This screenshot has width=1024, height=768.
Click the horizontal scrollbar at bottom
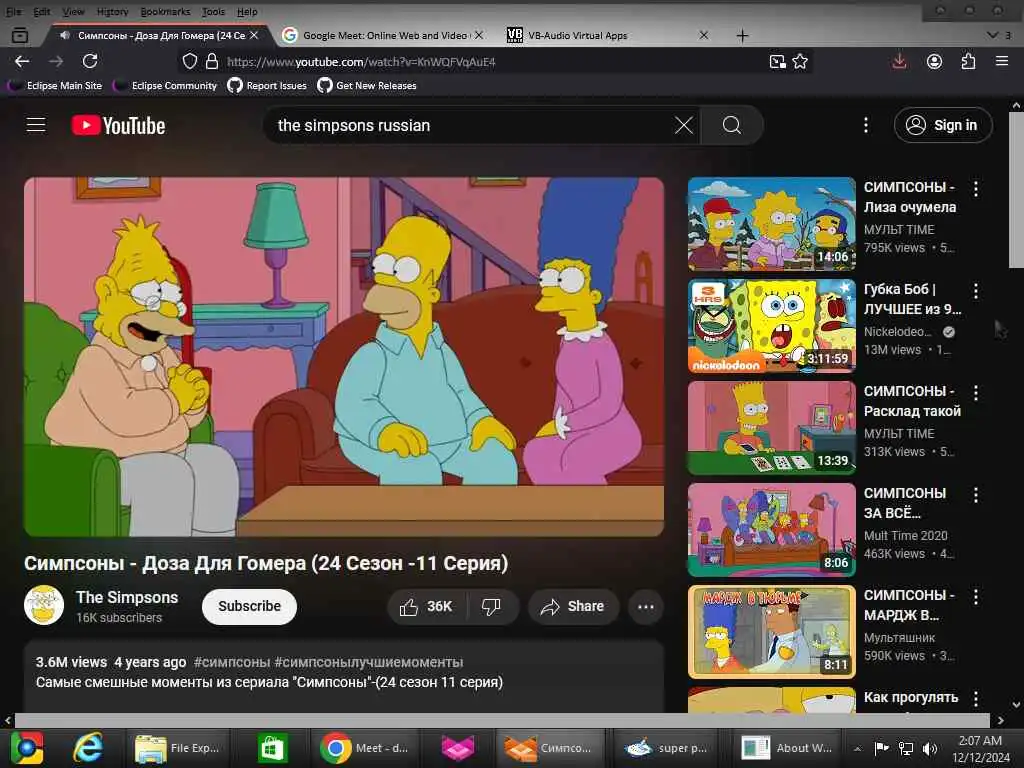pos(502,720)
